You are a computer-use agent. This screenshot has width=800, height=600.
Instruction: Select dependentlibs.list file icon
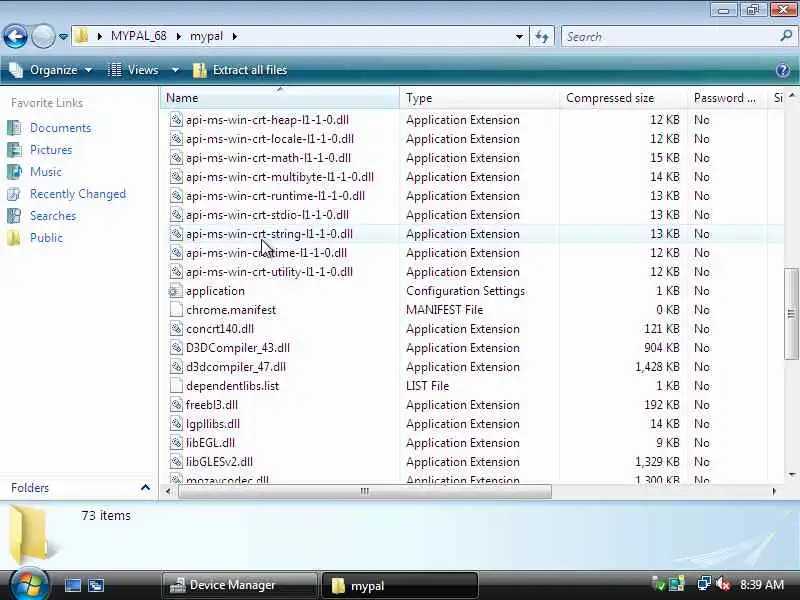[x=176, y=386]
